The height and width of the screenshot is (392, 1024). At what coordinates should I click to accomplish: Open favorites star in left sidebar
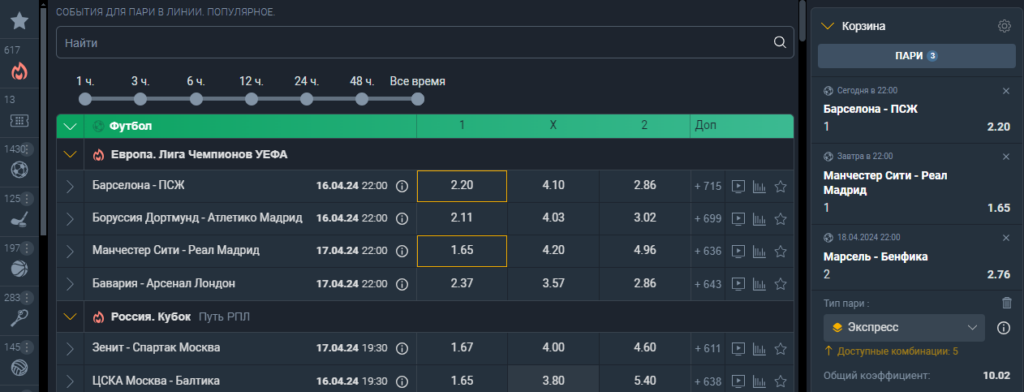[19, 21]
